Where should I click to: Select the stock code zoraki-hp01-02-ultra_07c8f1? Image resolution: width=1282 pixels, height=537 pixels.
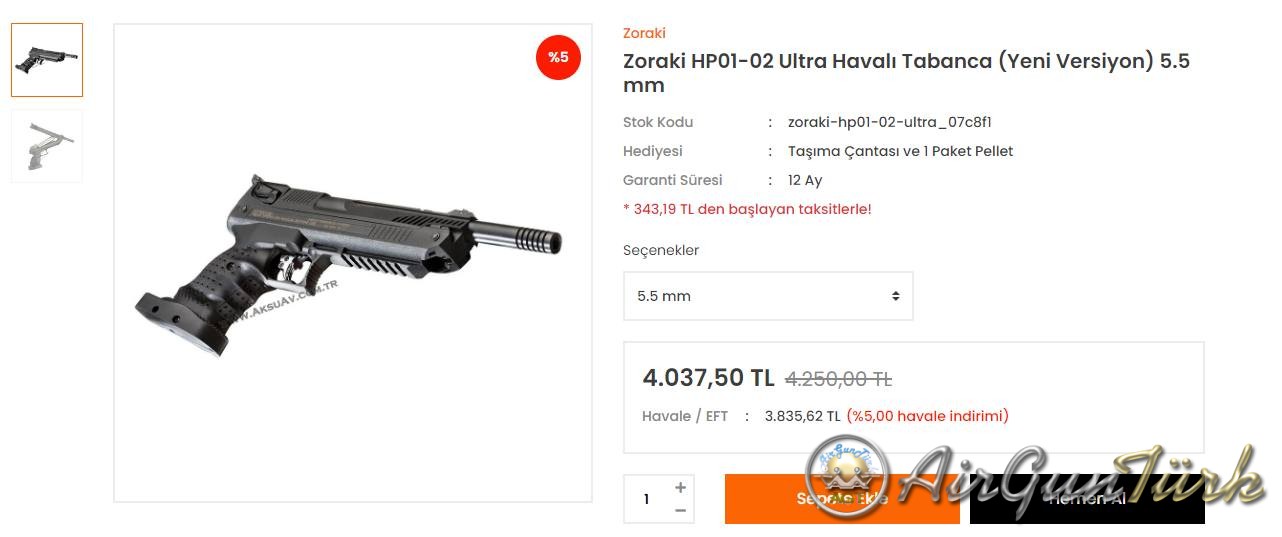point(889,122)
